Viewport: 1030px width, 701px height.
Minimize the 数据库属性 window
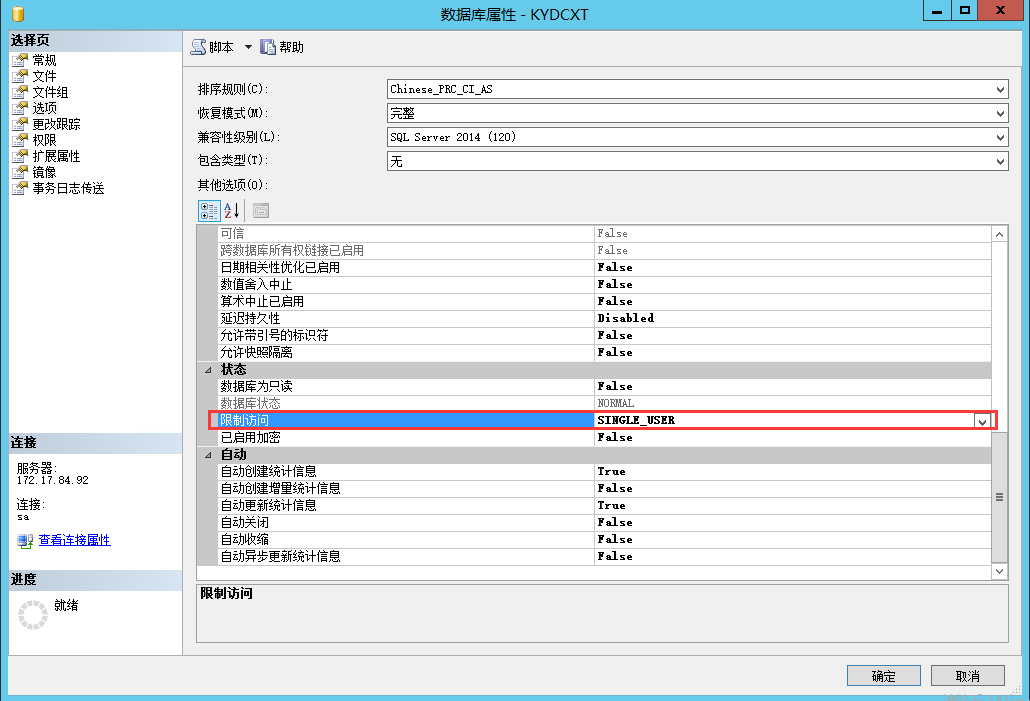coord(937,11)
